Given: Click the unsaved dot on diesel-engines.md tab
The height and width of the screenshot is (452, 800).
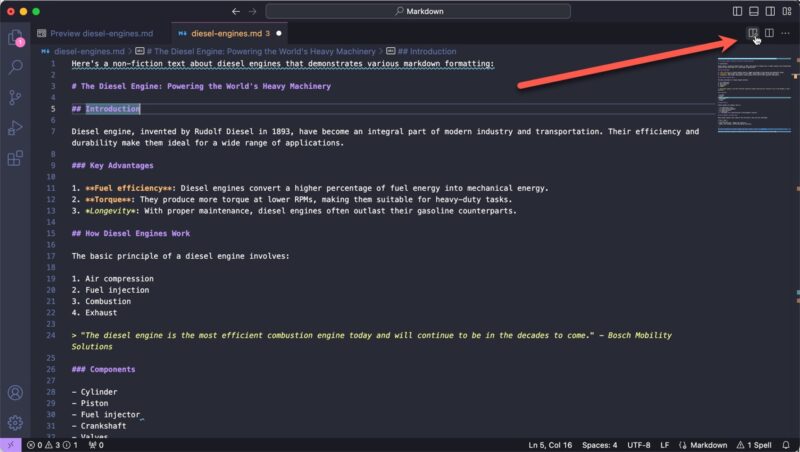Looking at the screenshot, I should [x=279, y=34].
